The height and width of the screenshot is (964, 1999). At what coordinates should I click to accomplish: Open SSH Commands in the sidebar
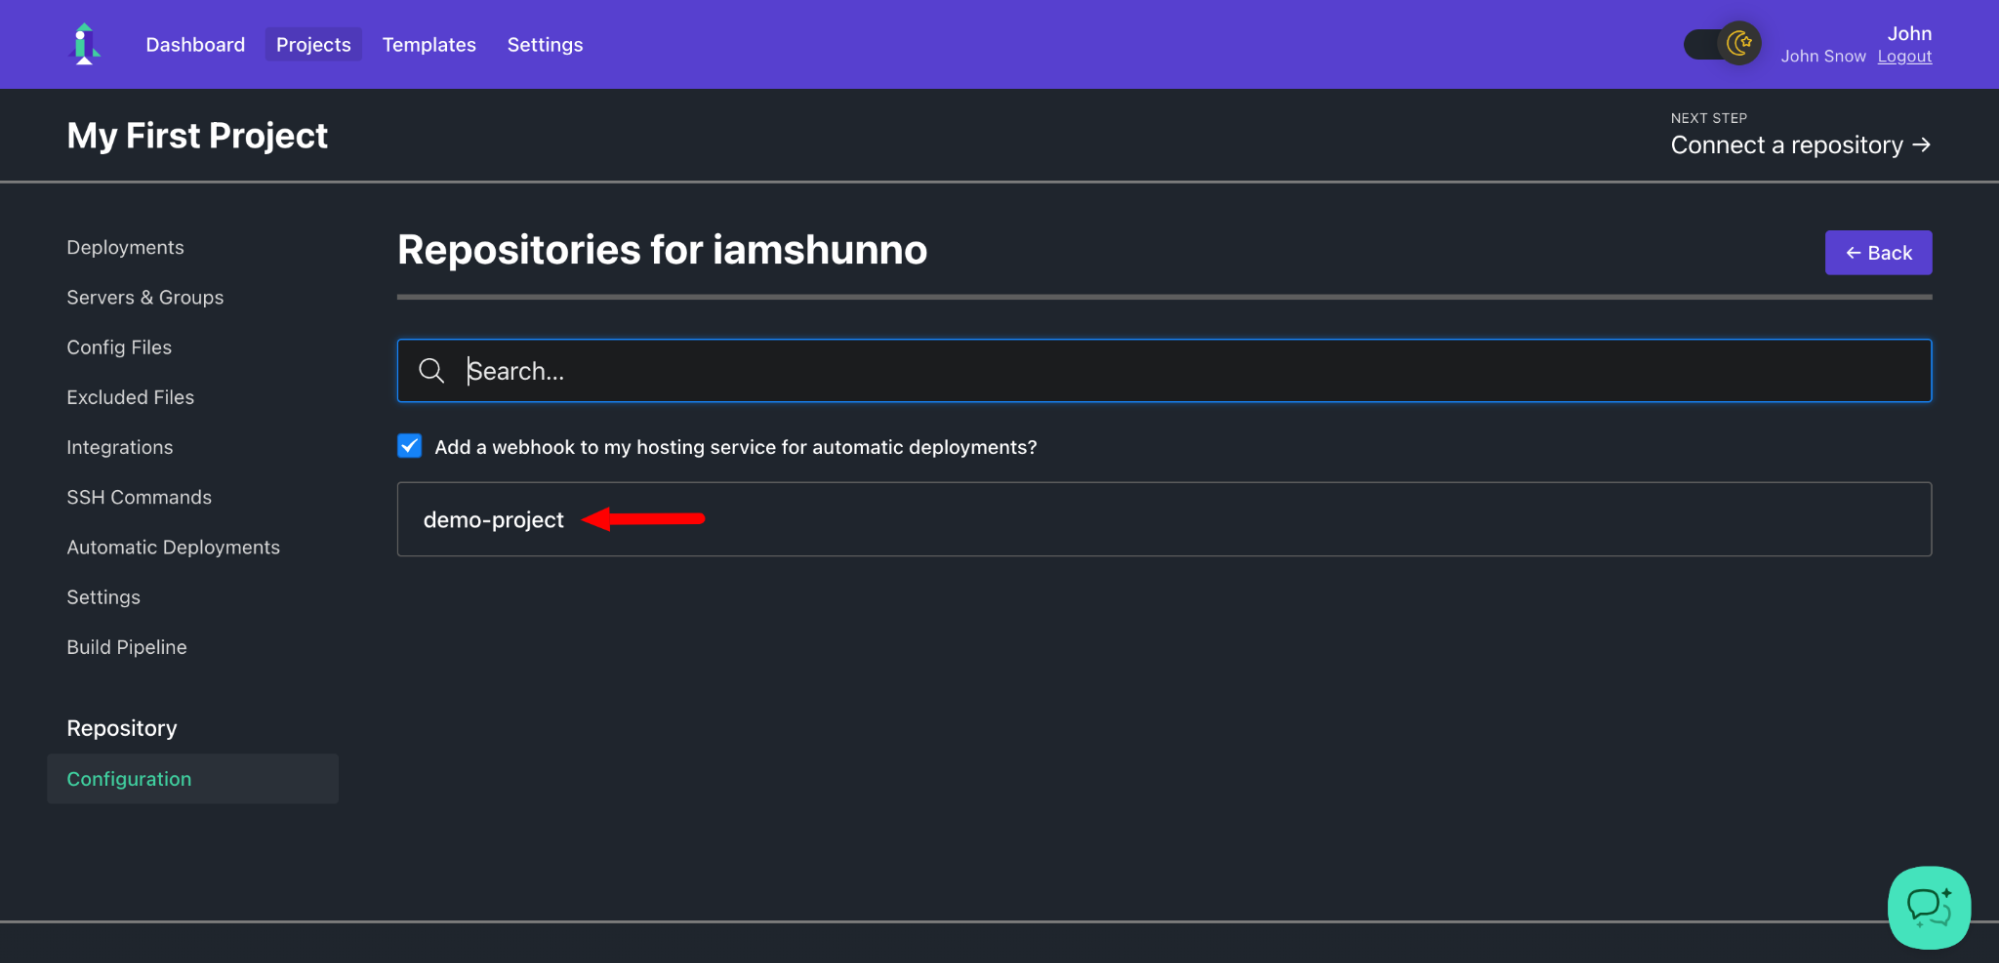click(x=139, y=497)
